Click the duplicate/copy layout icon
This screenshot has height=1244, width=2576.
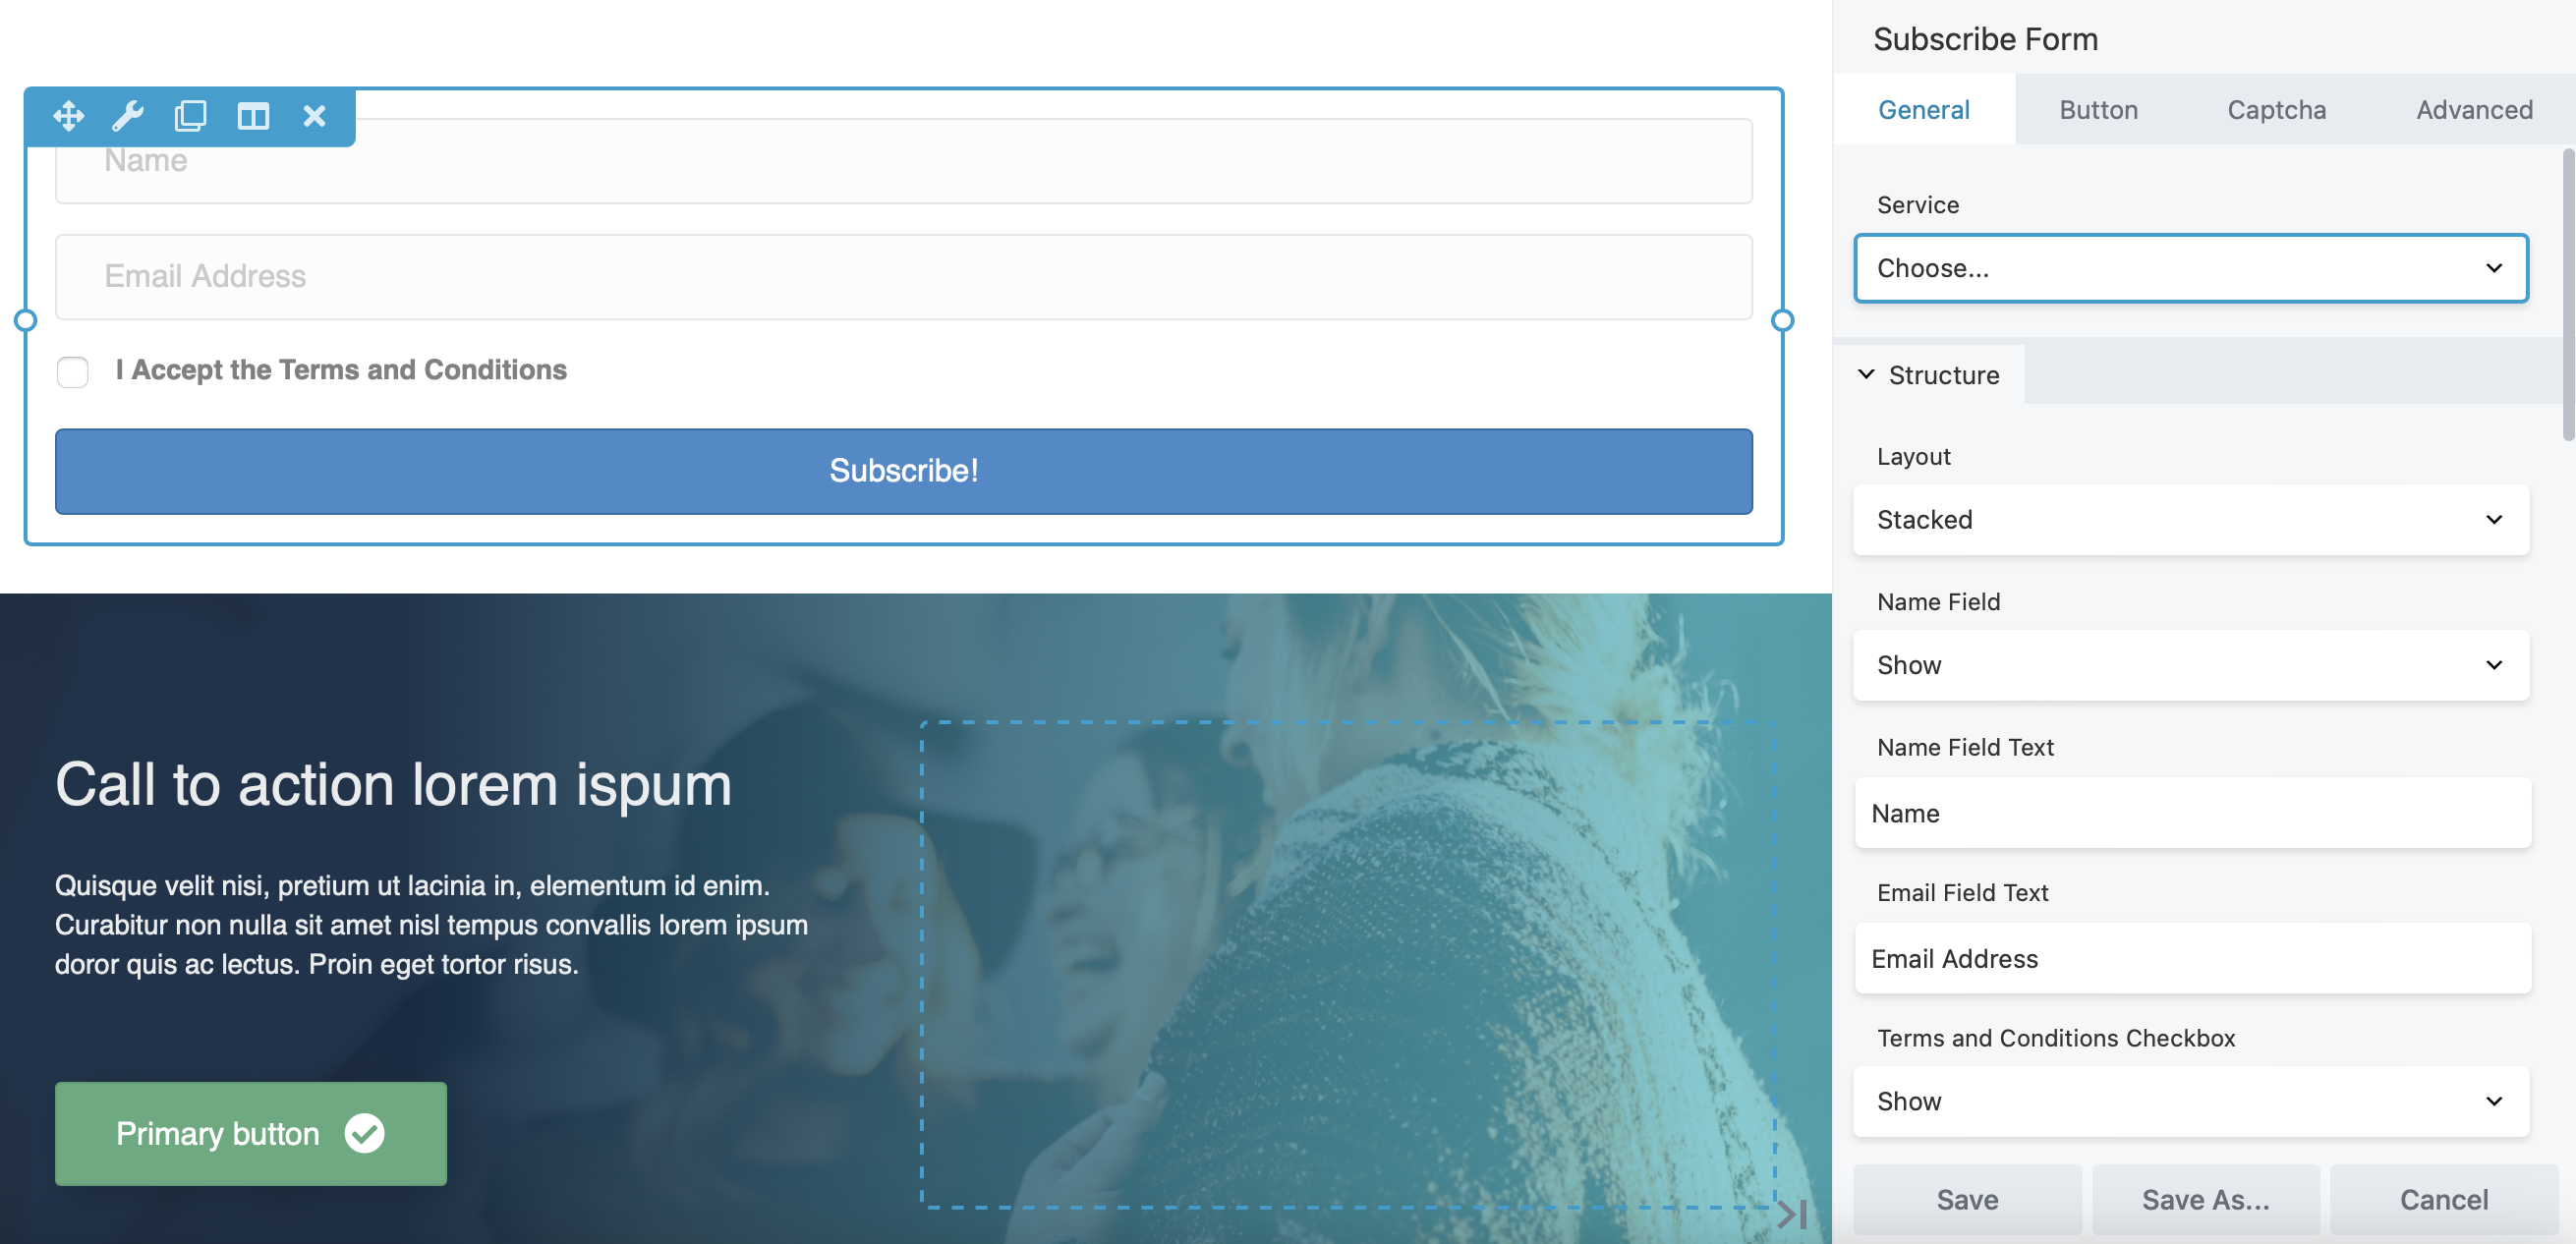(x=191, y=117)
